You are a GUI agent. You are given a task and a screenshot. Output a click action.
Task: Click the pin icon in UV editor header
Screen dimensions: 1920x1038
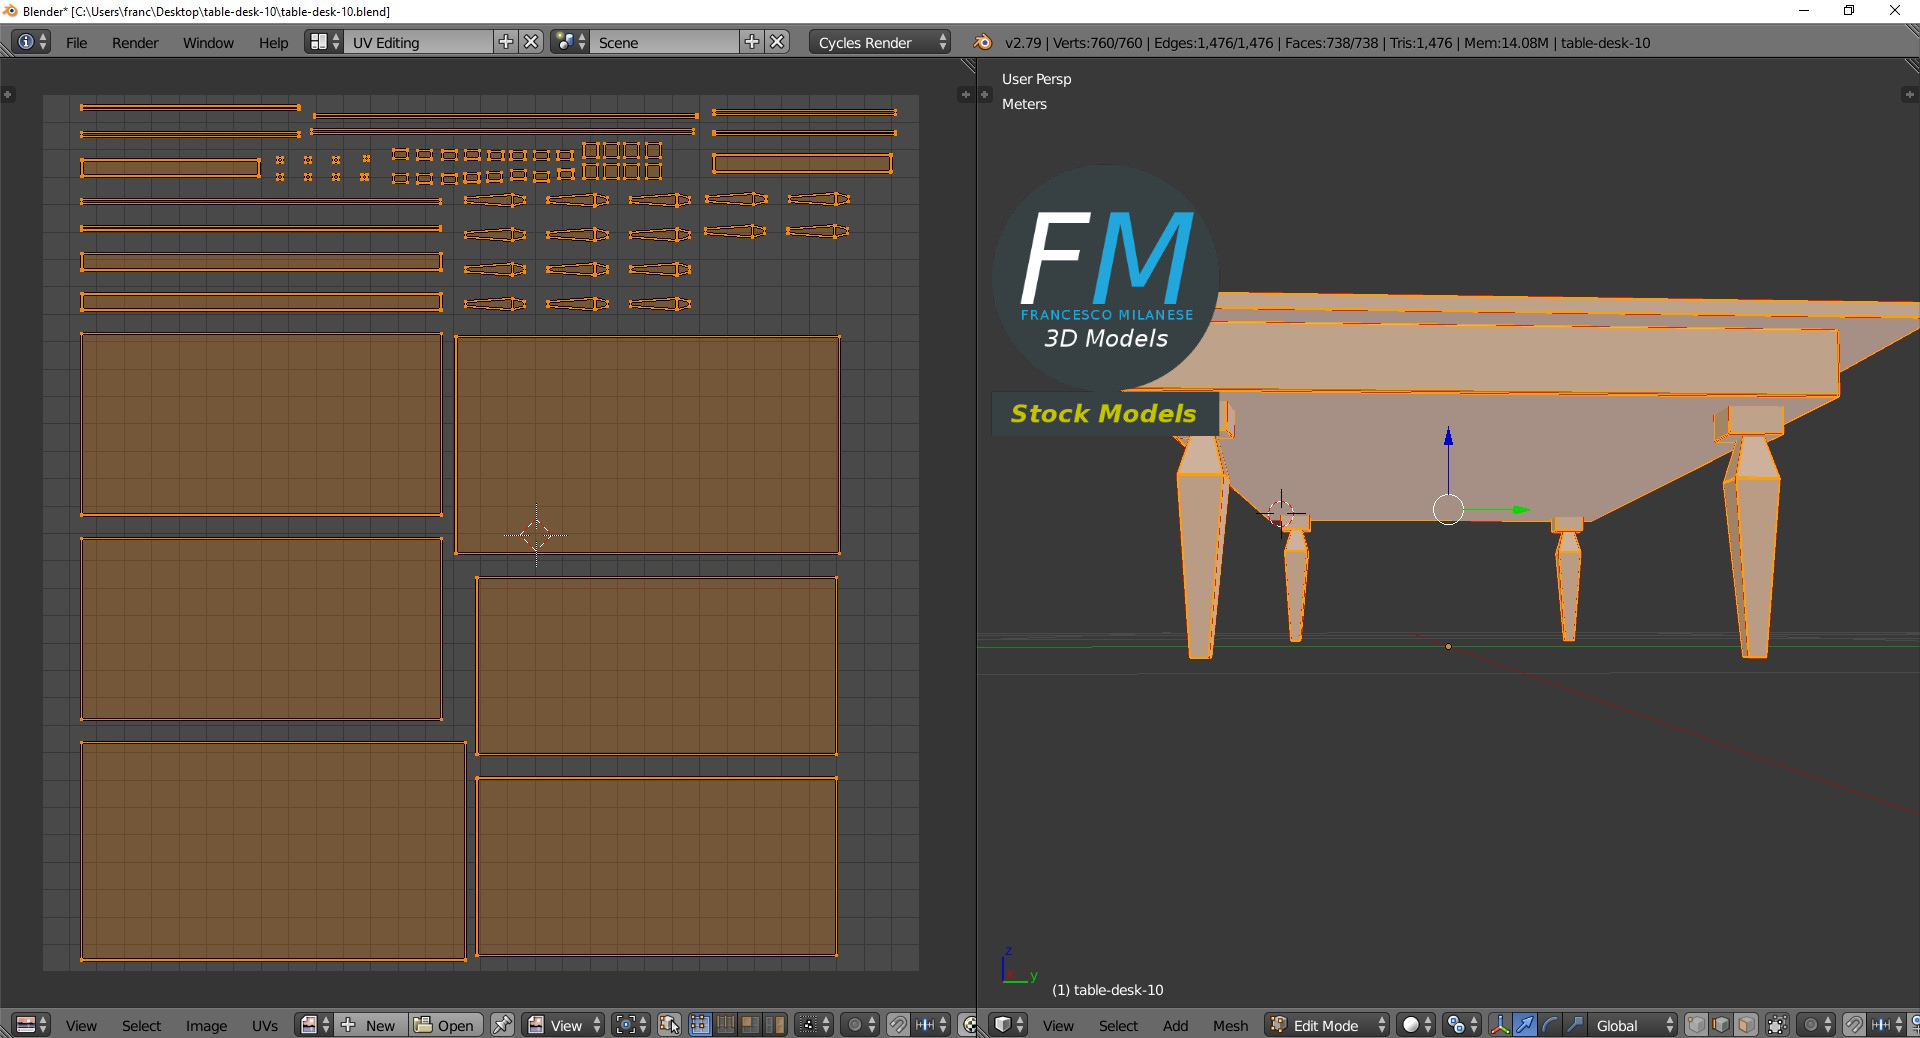(501, 1025)
